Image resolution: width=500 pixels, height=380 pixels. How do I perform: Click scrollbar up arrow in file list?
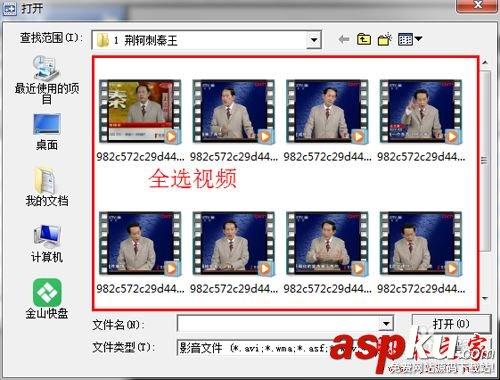coord(485,63)
